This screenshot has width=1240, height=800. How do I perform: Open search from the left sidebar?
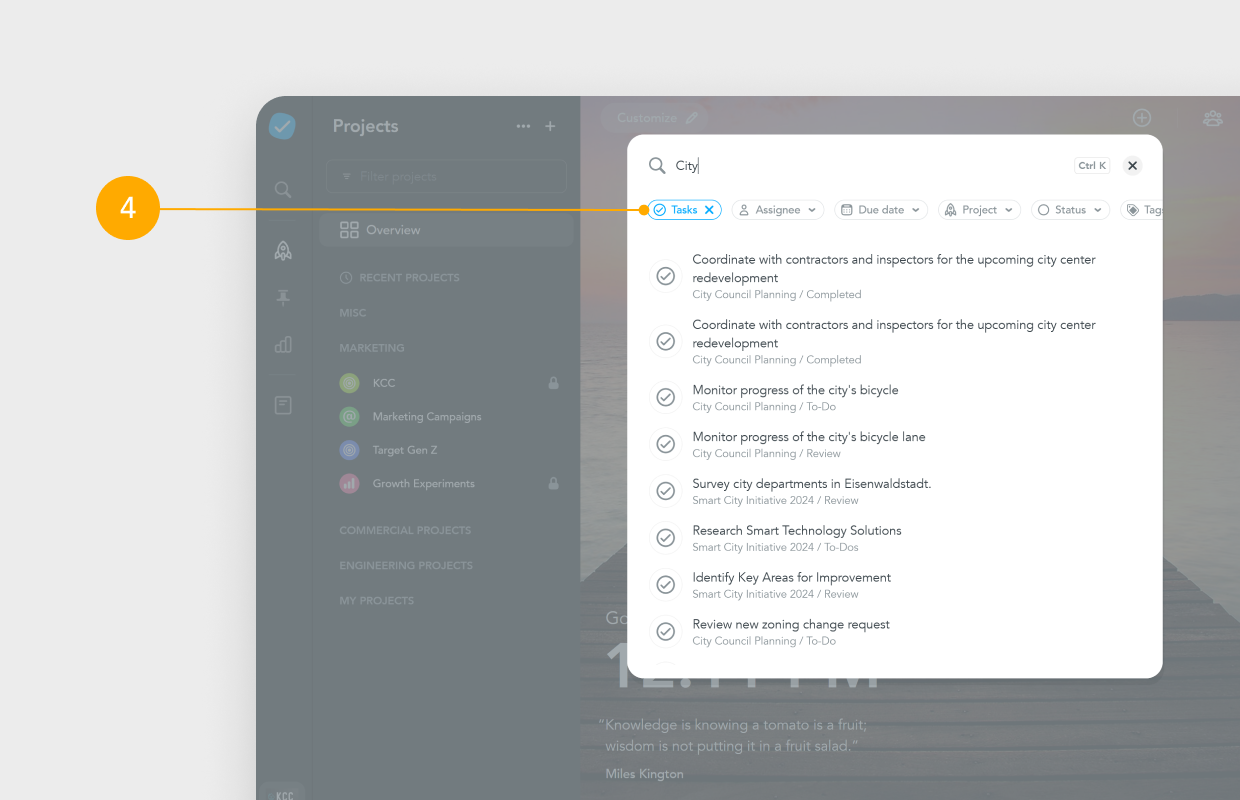pyautogui.click(x=283, y=189)
